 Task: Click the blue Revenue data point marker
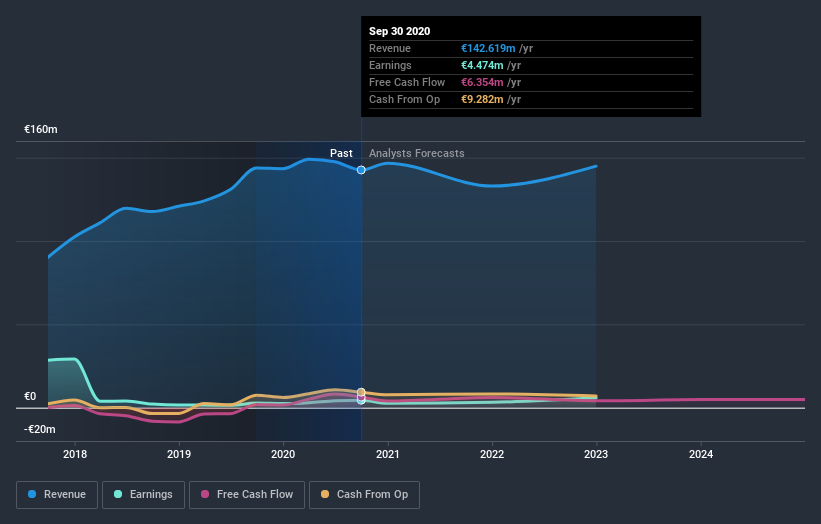pos(361,170)
